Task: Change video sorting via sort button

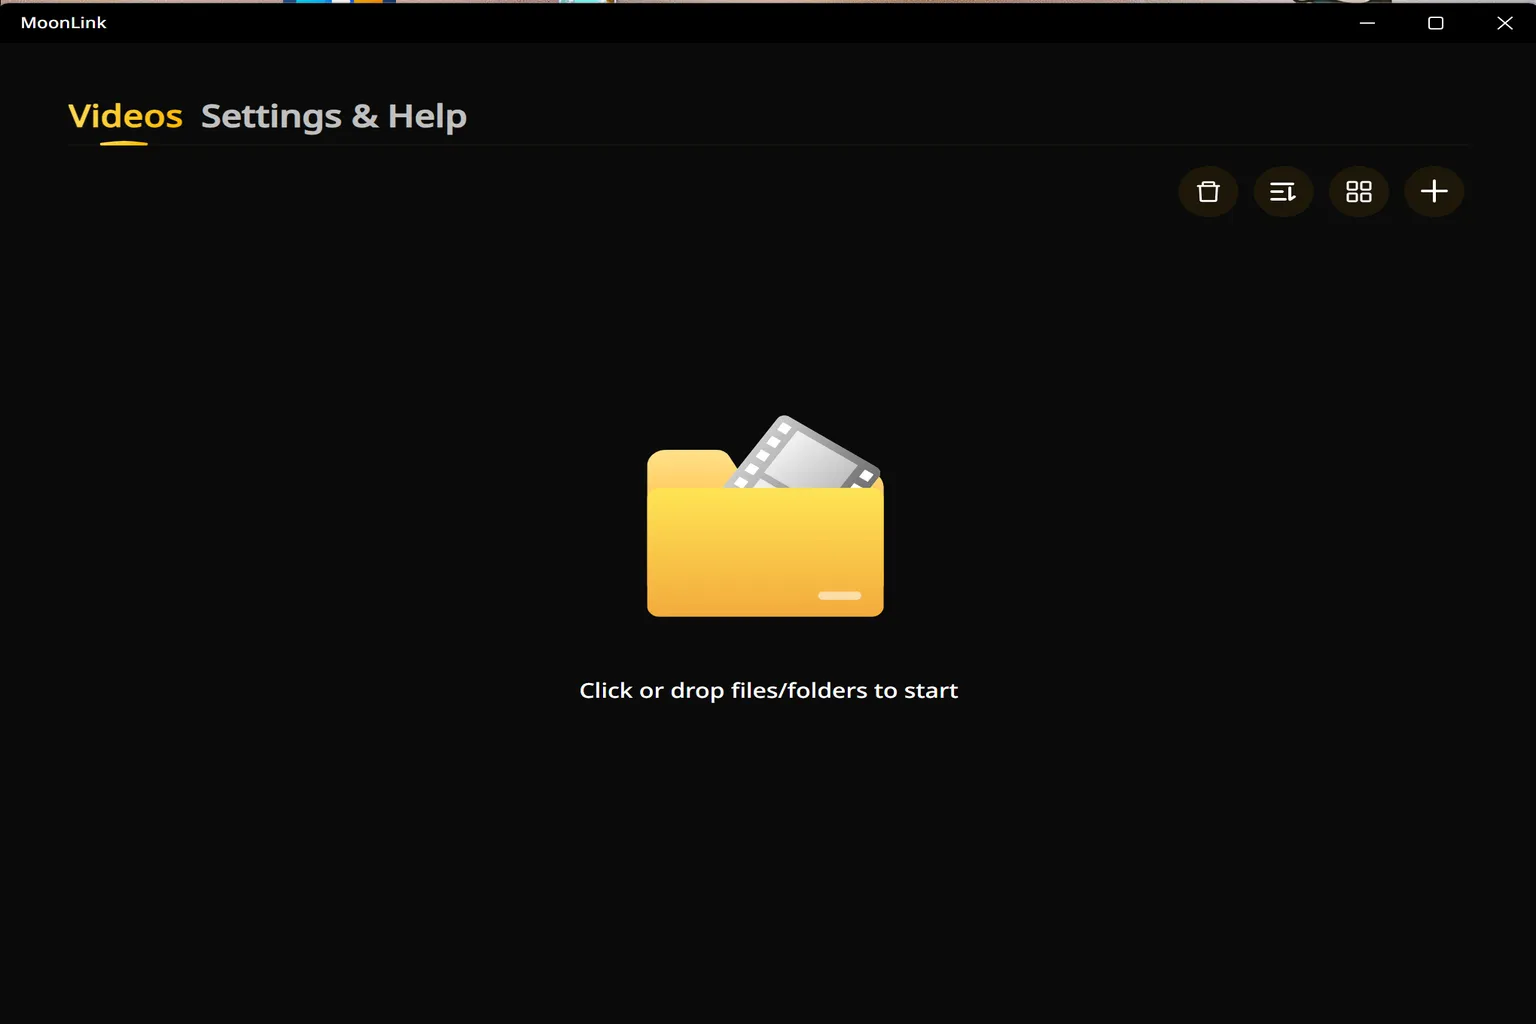Action: (1283, 191)
